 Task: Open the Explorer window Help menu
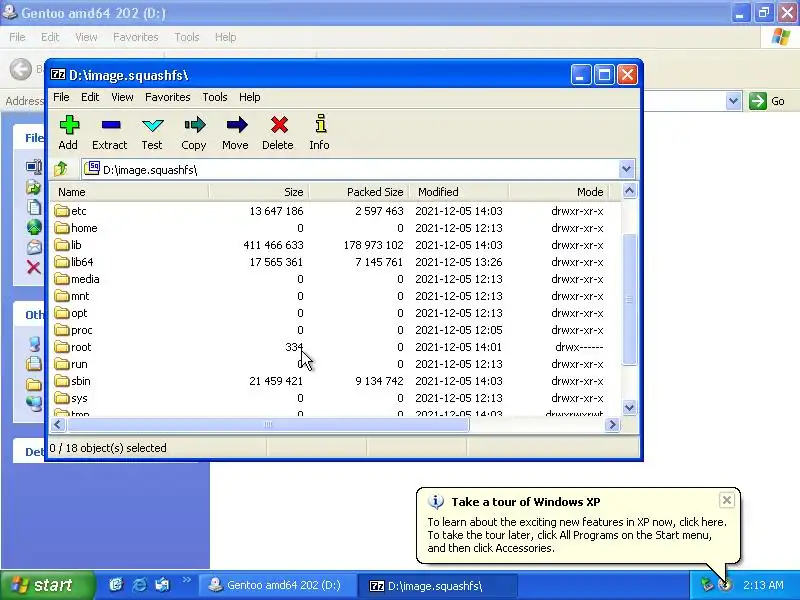tap(225, 37)
